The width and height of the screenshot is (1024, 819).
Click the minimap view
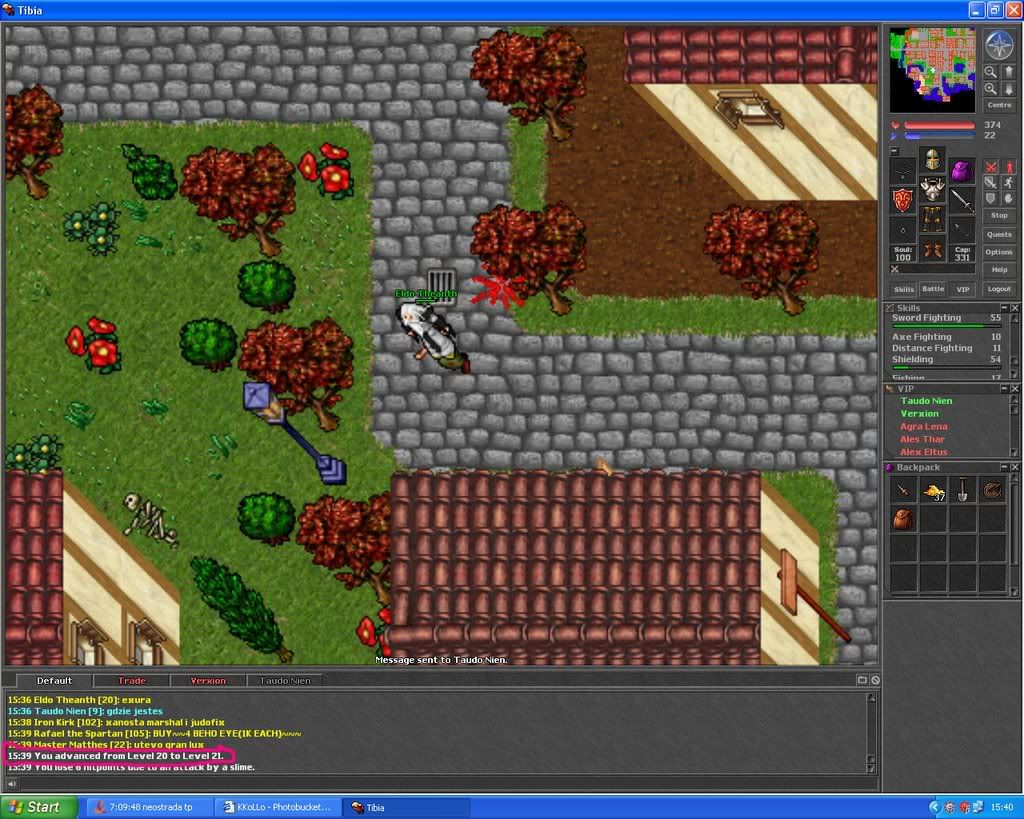[933, 69]
